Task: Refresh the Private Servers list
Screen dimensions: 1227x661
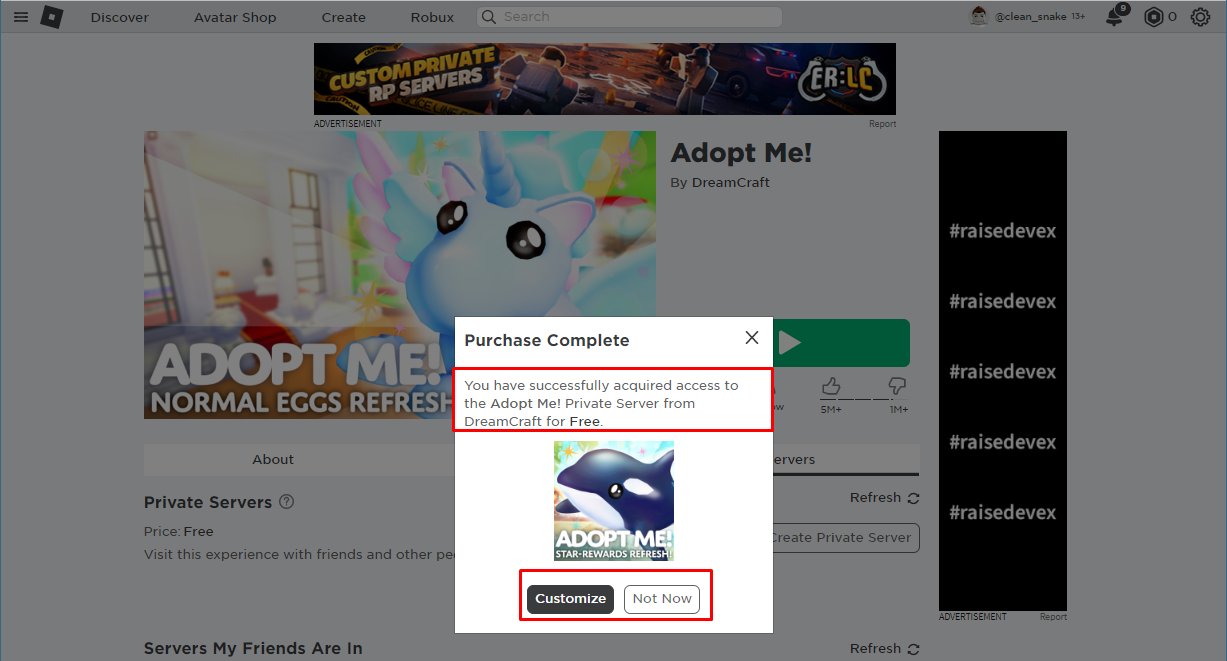Action: pos(884,498)
